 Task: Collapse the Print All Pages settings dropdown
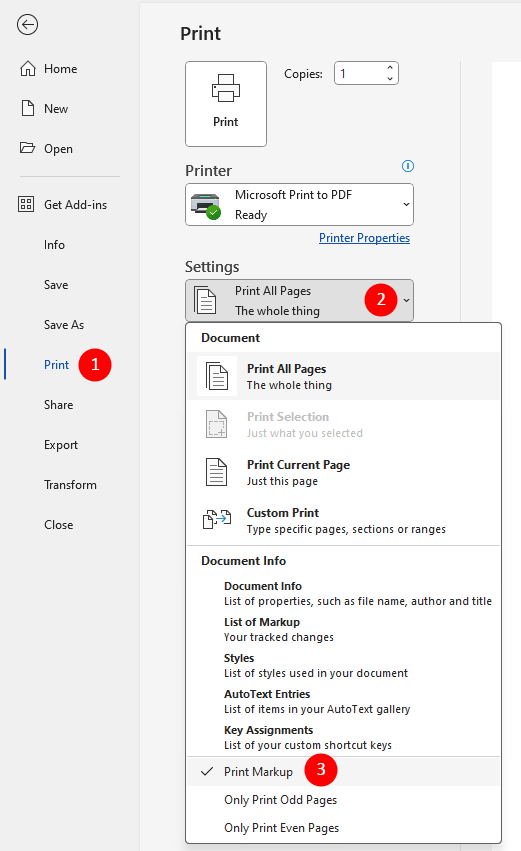(x=299, y=301)
